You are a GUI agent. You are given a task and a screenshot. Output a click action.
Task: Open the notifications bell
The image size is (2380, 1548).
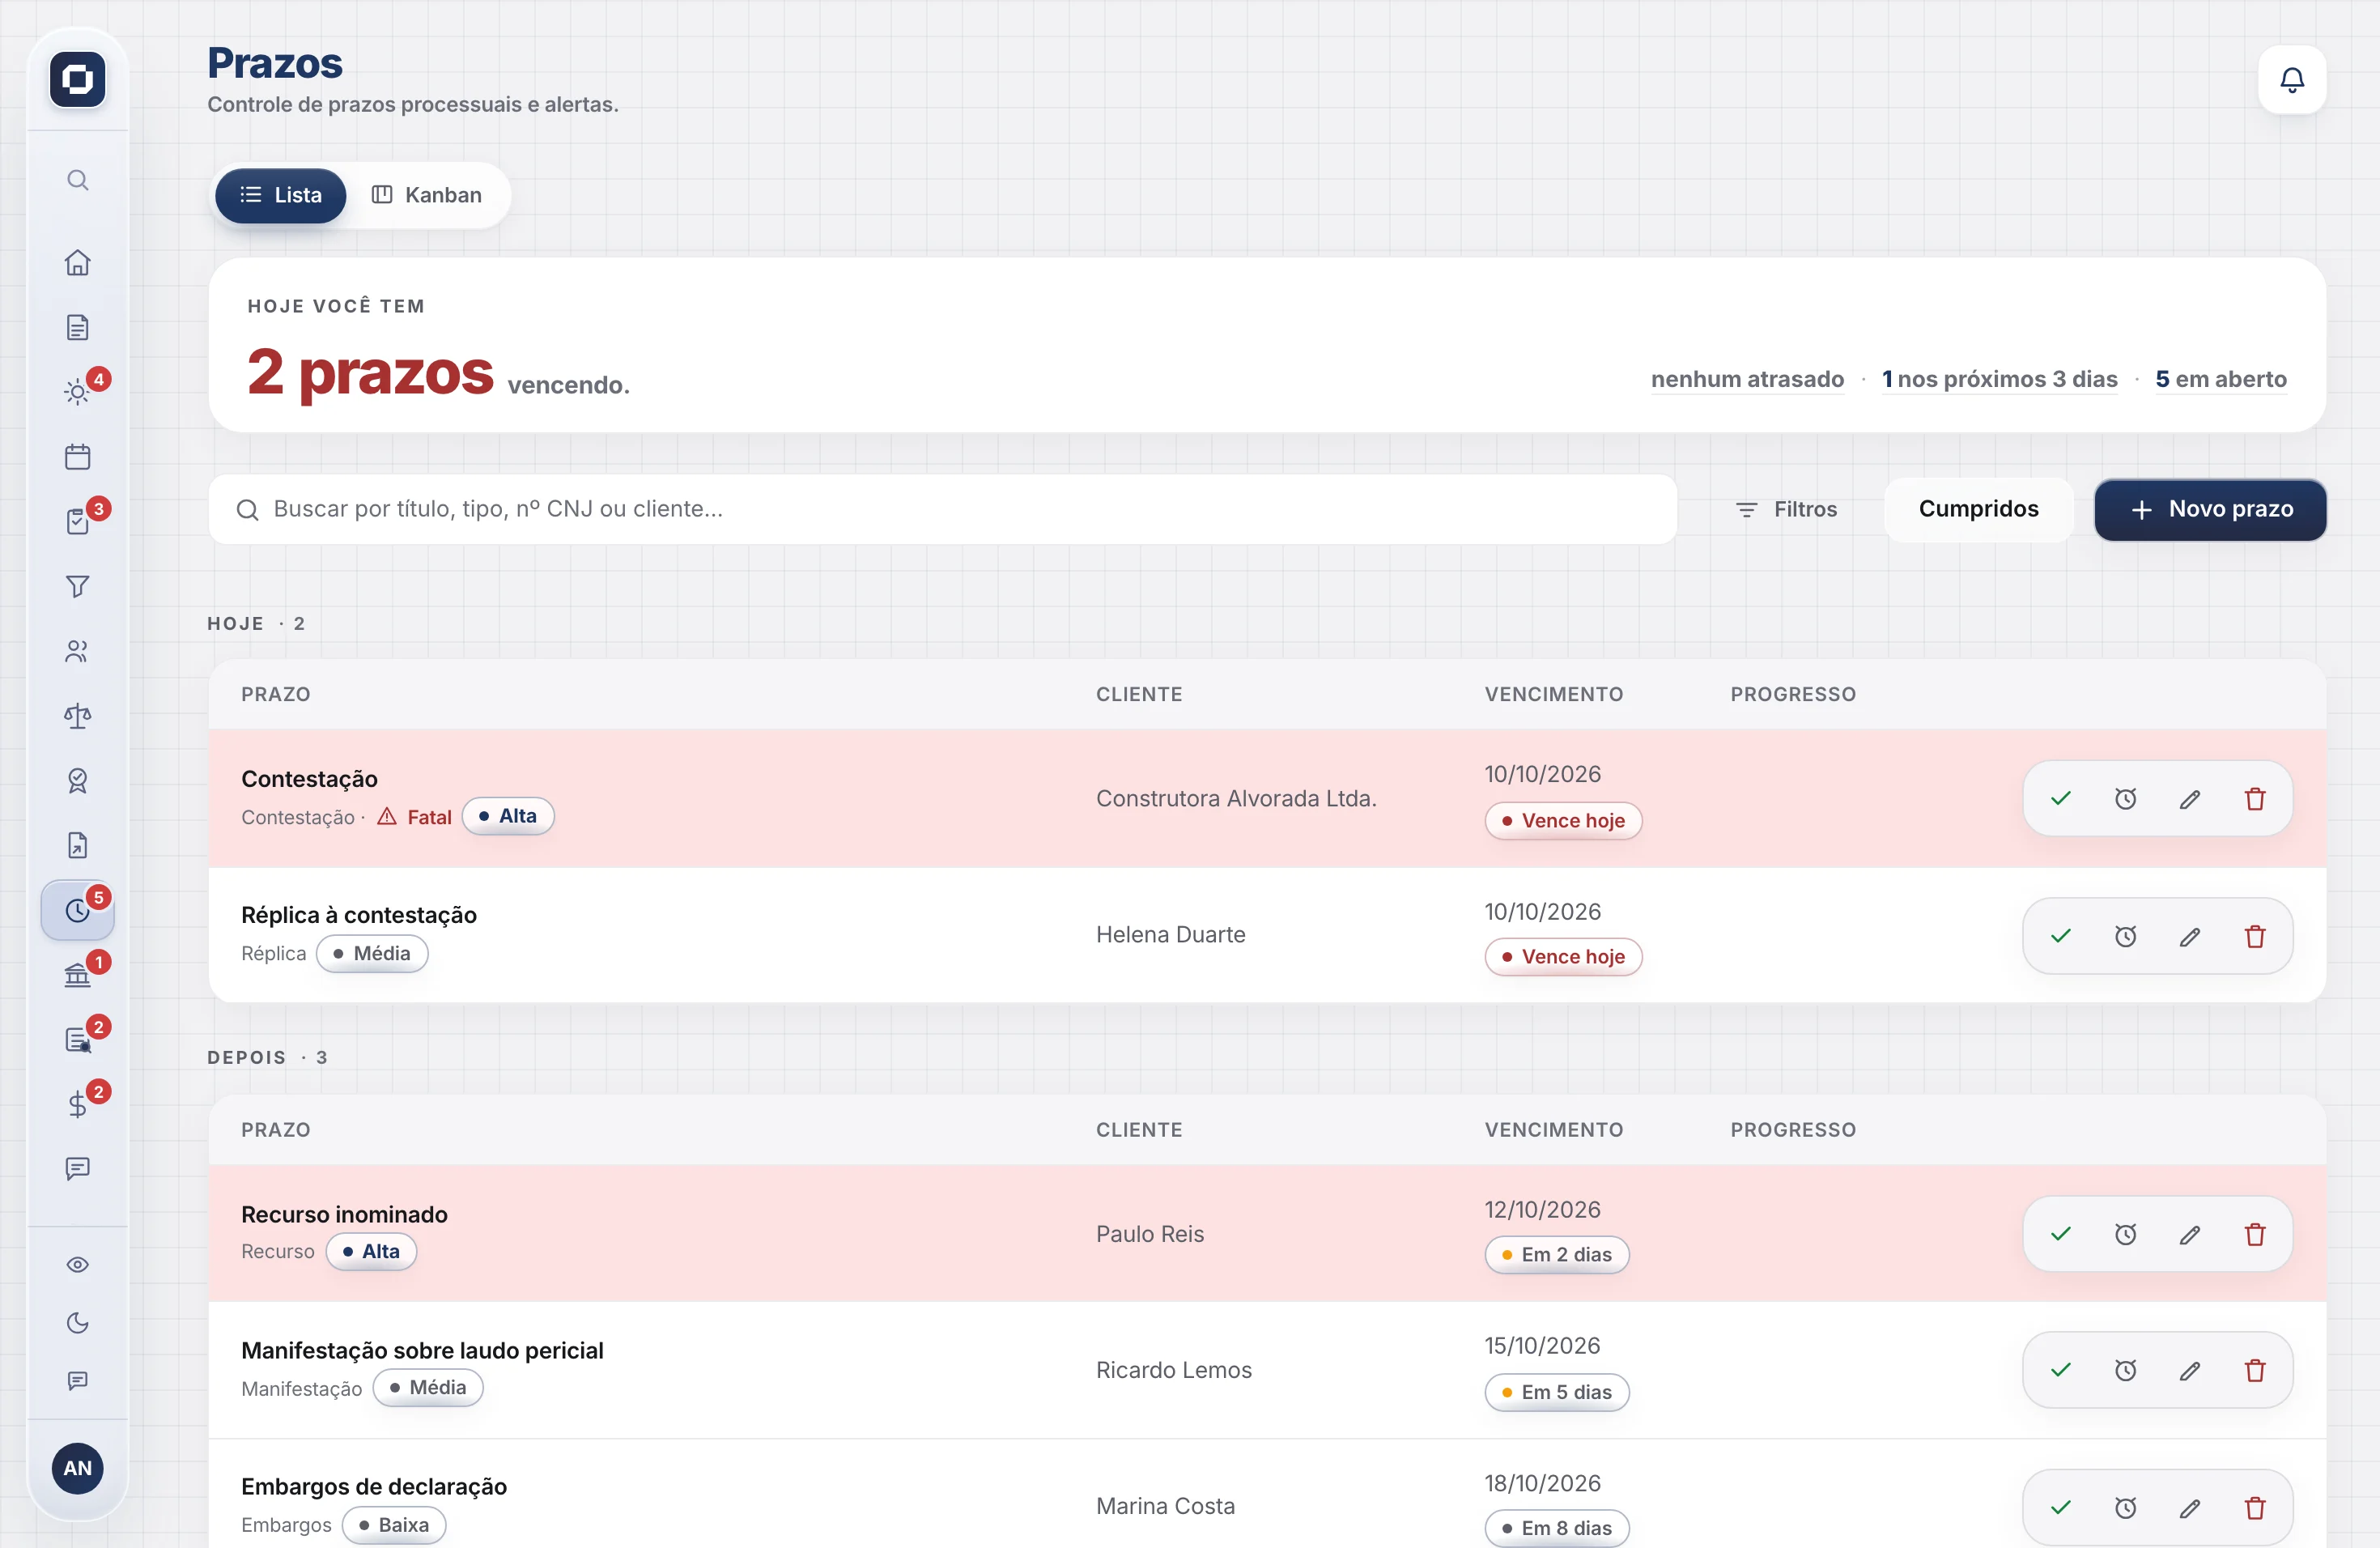tap(2291, 79)
